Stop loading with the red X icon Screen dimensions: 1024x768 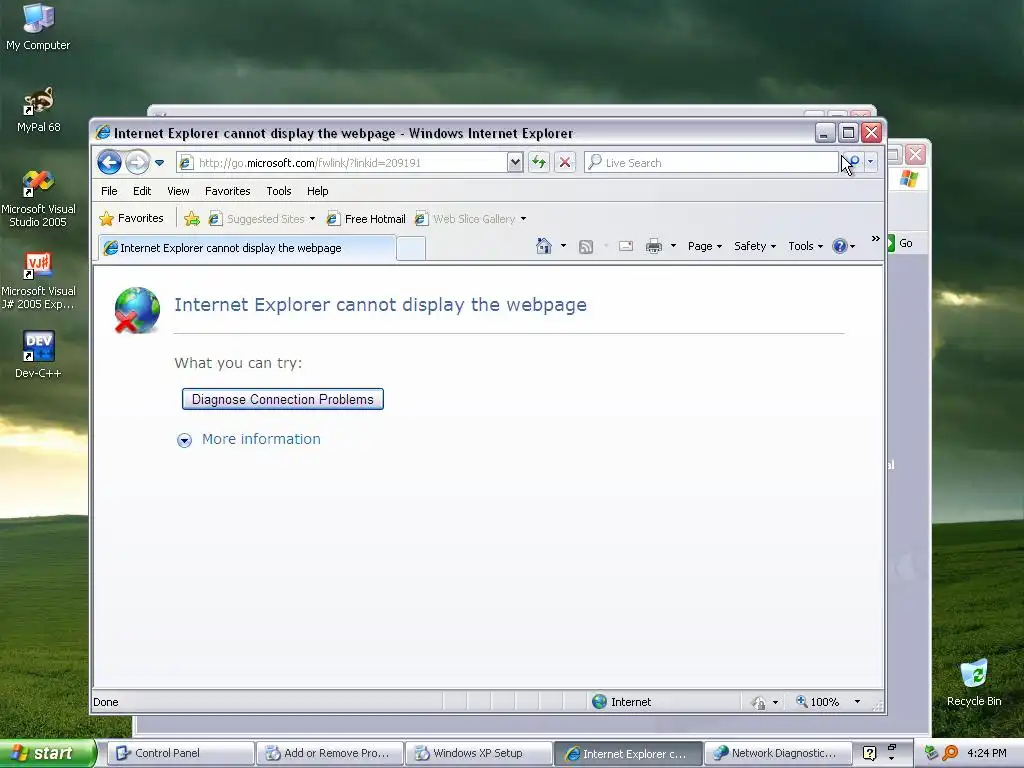coord(565,163)
